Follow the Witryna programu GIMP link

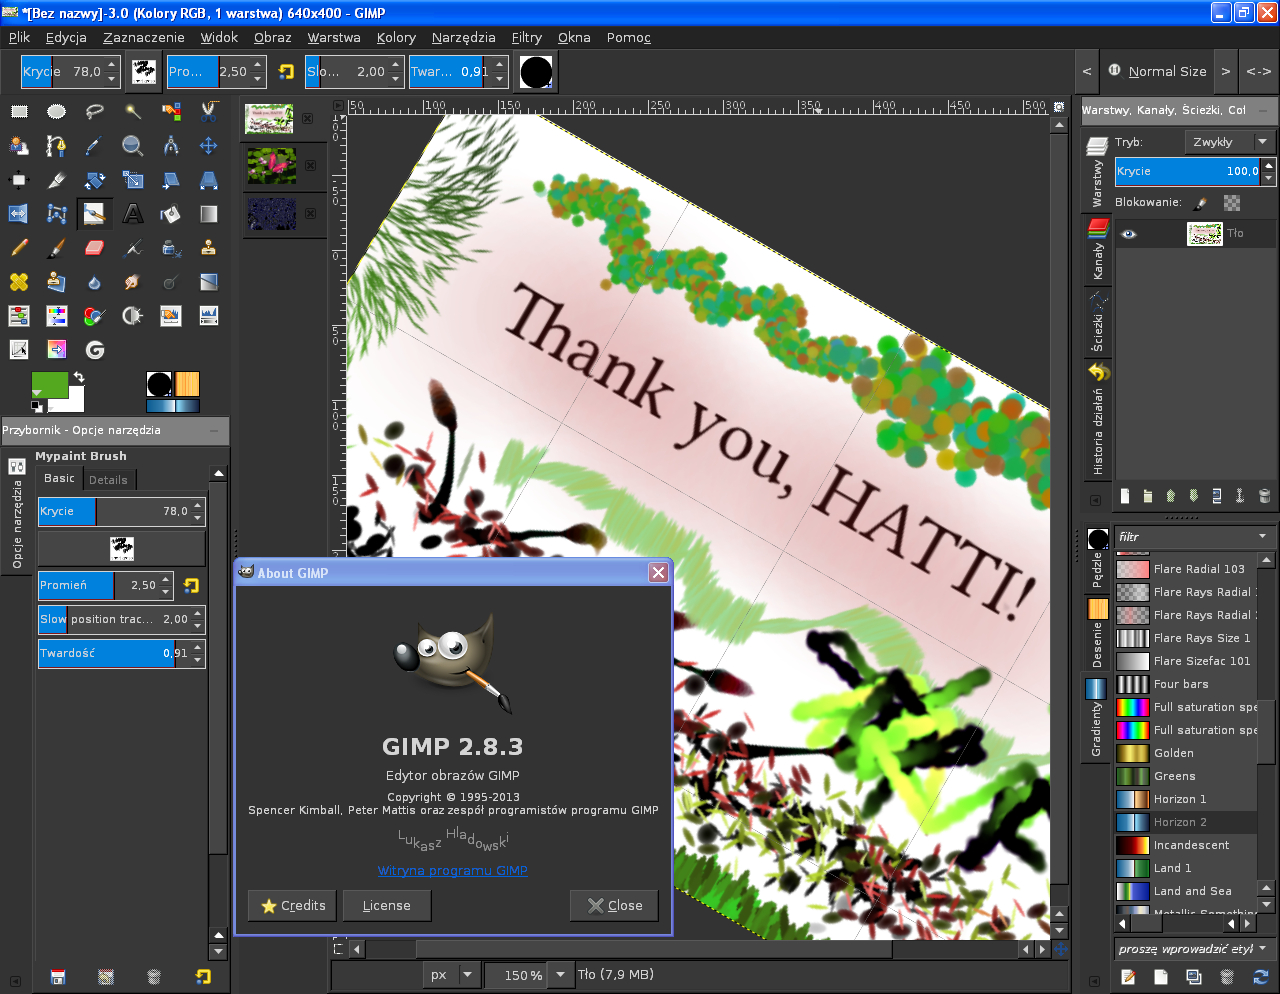pyautogui.click(x=452, y=871)
